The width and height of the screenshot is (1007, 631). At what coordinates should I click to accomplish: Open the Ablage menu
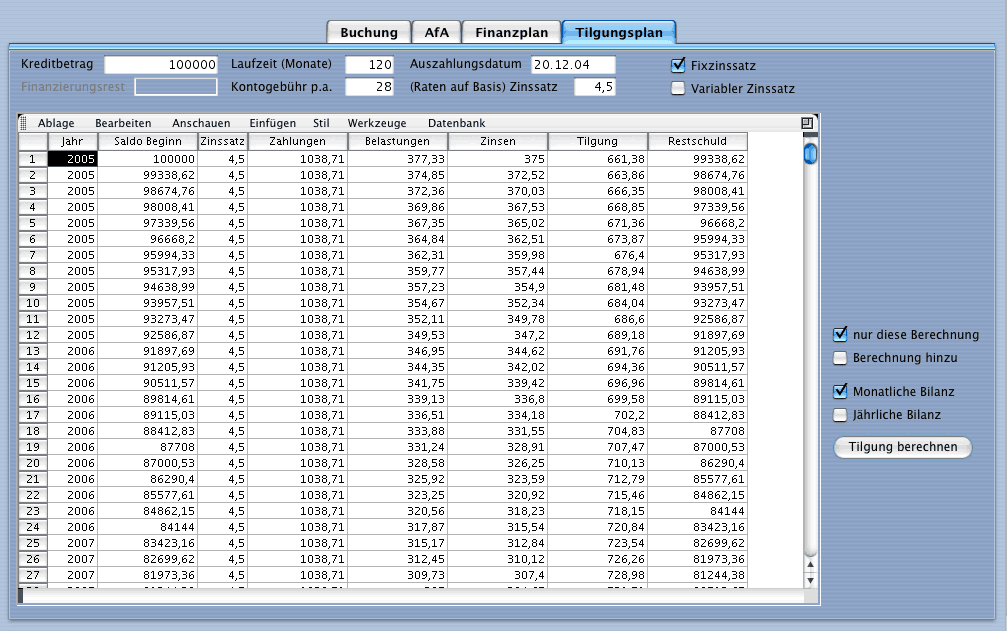[x=56, y=123]
